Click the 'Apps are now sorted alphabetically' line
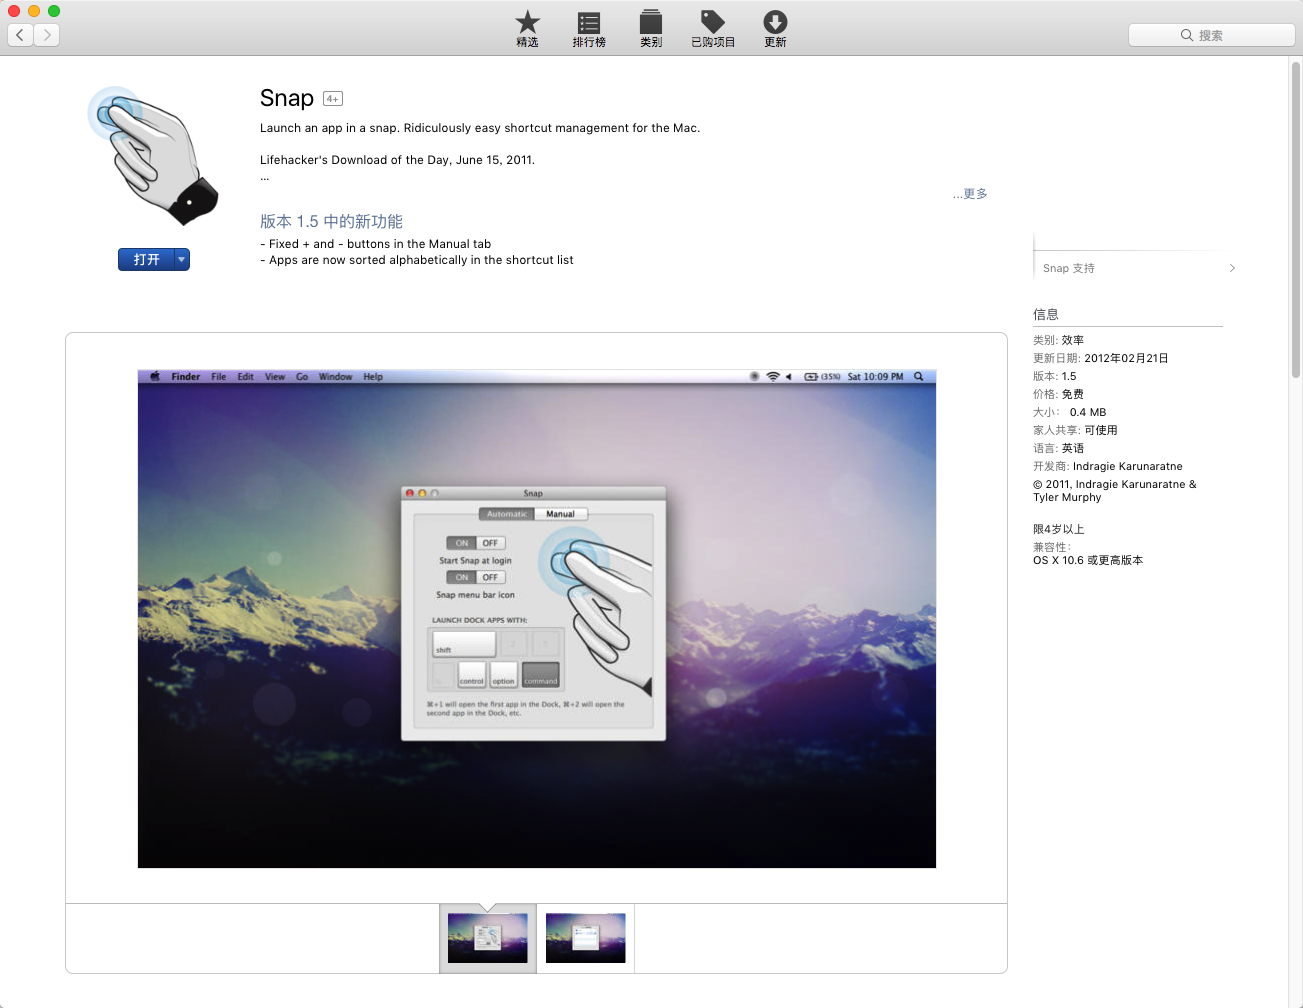 tap(417, 260)
